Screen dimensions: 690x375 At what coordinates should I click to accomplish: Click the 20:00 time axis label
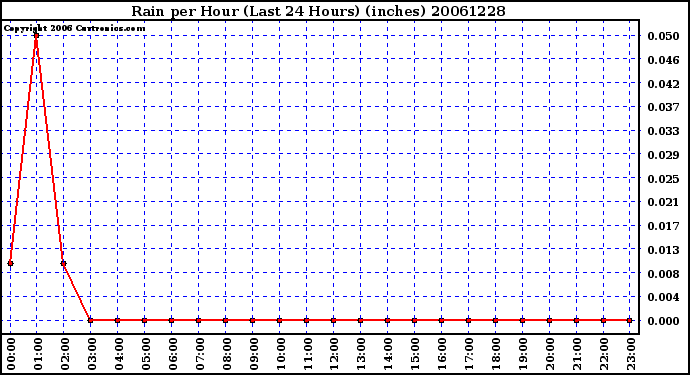550,354
